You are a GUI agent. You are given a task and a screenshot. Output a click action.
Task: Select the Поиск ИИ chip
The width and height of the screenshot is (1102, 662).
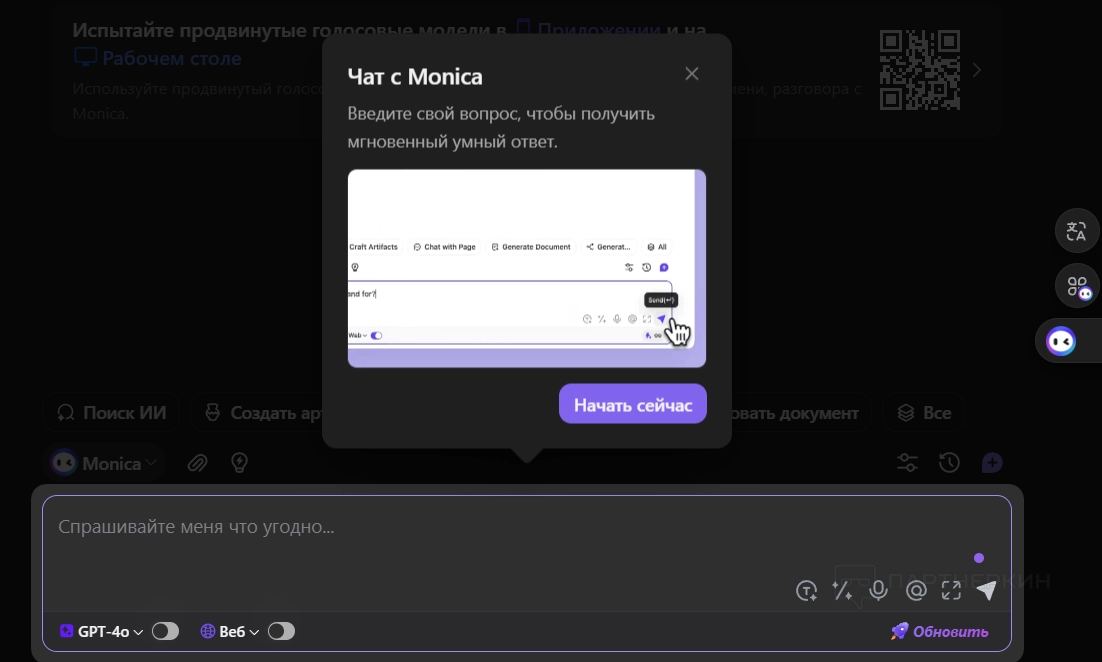tap(111, 413)
